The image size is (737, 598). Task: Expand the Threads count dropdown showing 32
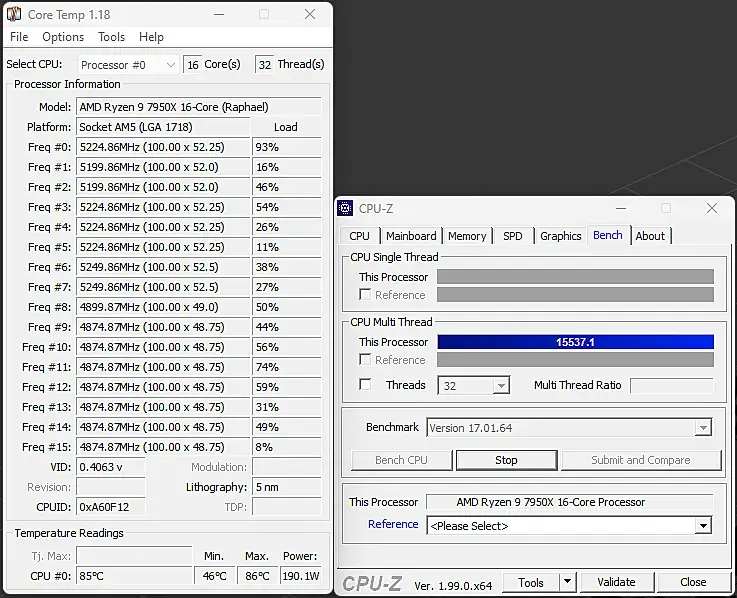click(x=473, y=386)
